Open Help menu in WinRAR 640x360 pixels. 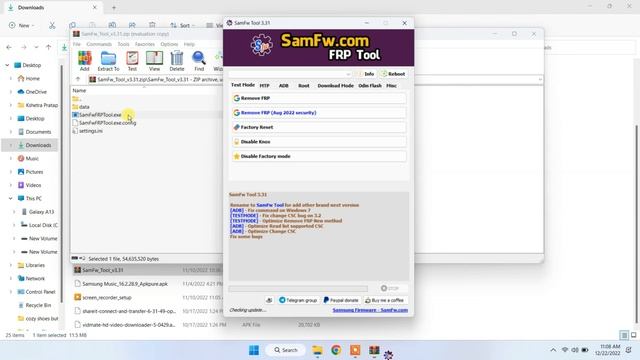(x=189, y=44)
